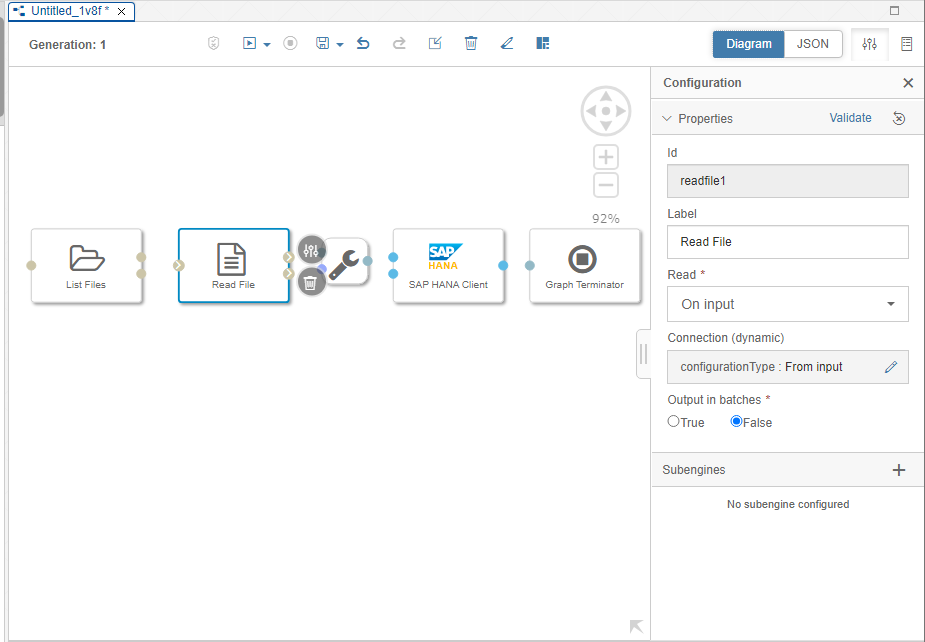925x642 pixels.
Task: Switch to the Diagram view tab
Action: (x=748, y=44)
